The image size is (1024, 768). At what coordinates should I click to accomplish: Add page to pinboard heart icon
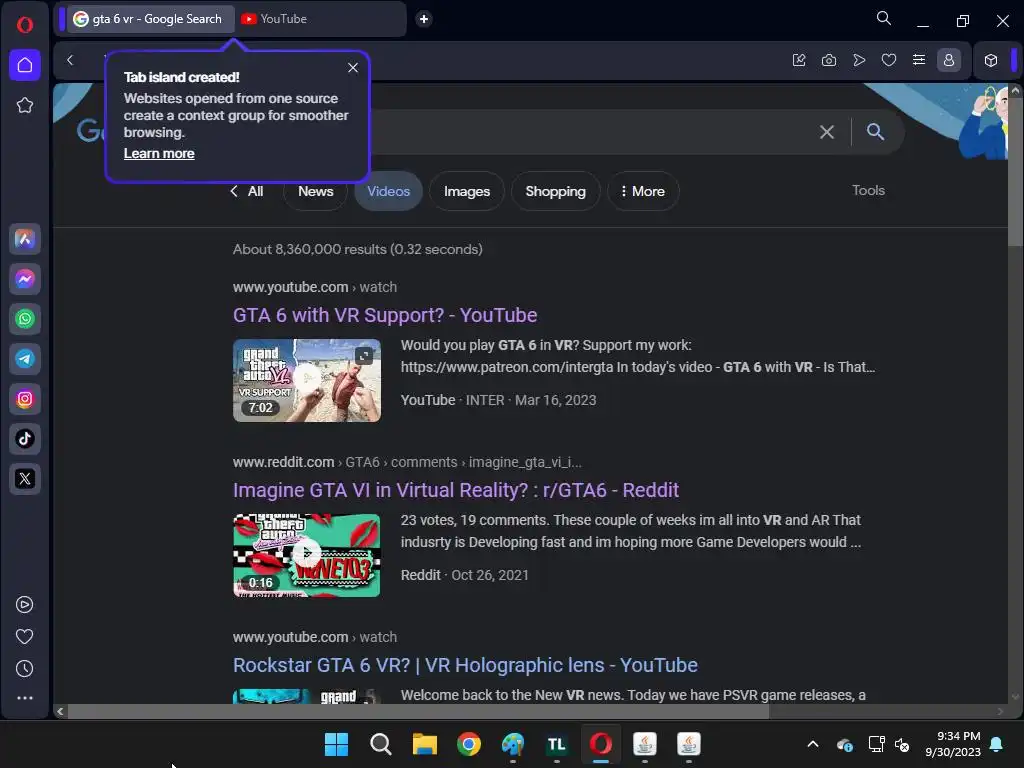[889, 61]
